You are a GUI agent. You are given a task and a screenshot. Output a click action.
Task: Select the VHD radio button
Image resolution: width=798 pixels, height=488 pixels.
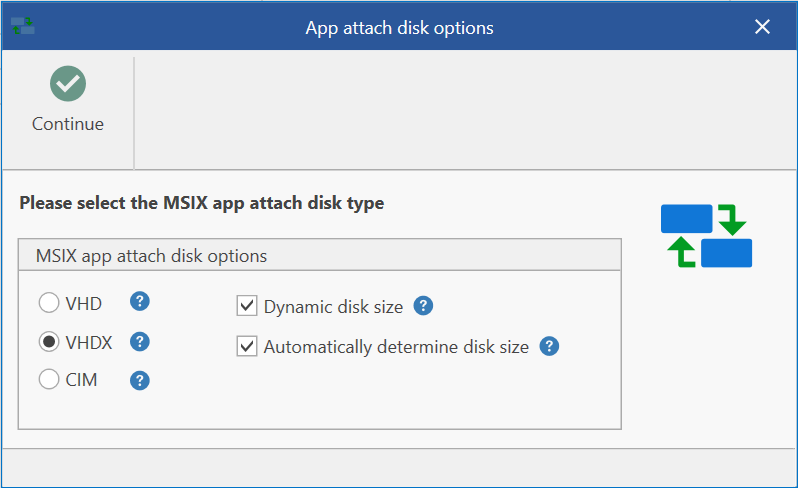pos(48,302)
